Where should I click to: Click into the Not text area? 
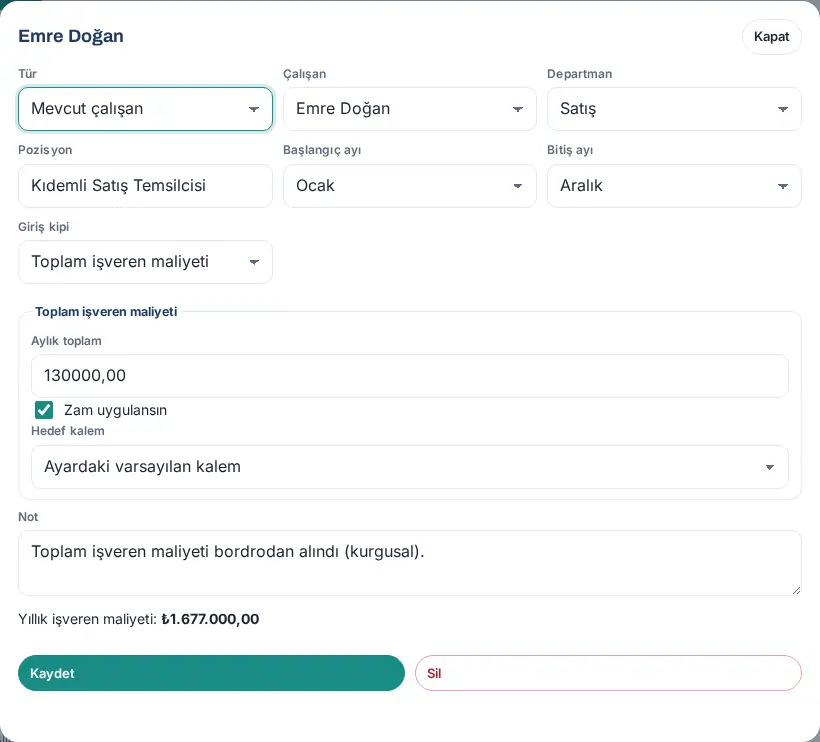pos(409,563)
